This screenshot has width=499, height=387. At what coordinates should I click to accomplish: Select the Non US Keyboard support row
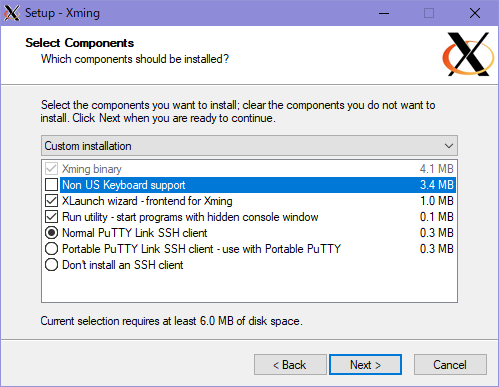(x=258, y=185)
